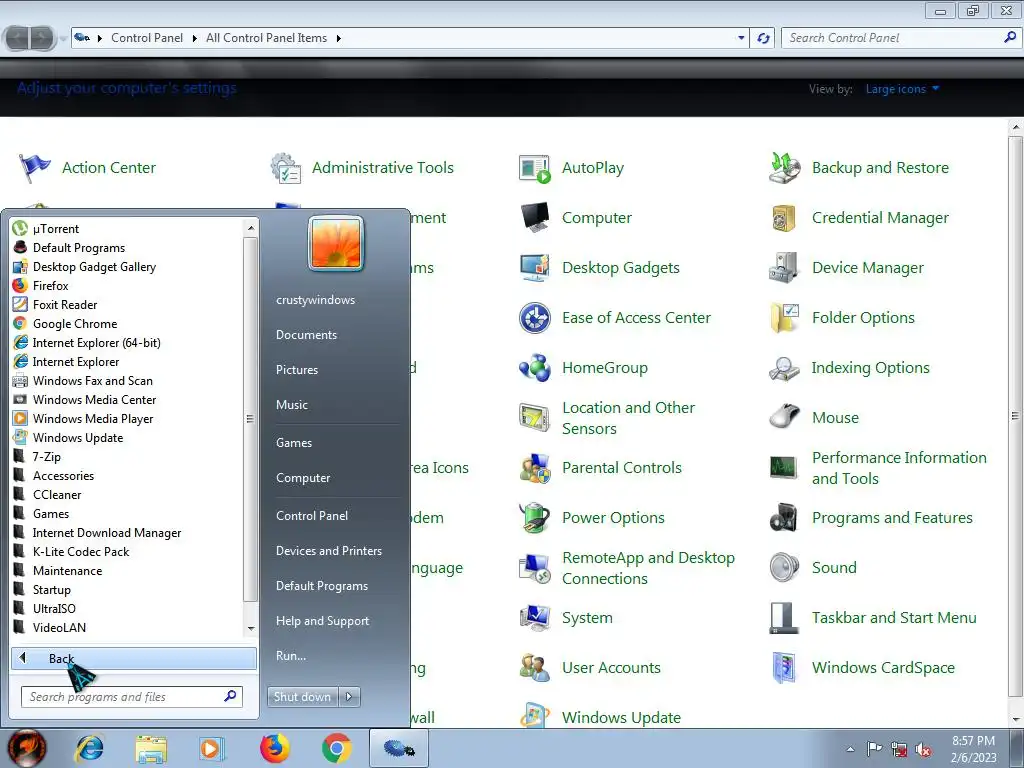This screenshot has width=1024, height=768.
Task: Open the Indexing Options icon
Action: [784, 368]
